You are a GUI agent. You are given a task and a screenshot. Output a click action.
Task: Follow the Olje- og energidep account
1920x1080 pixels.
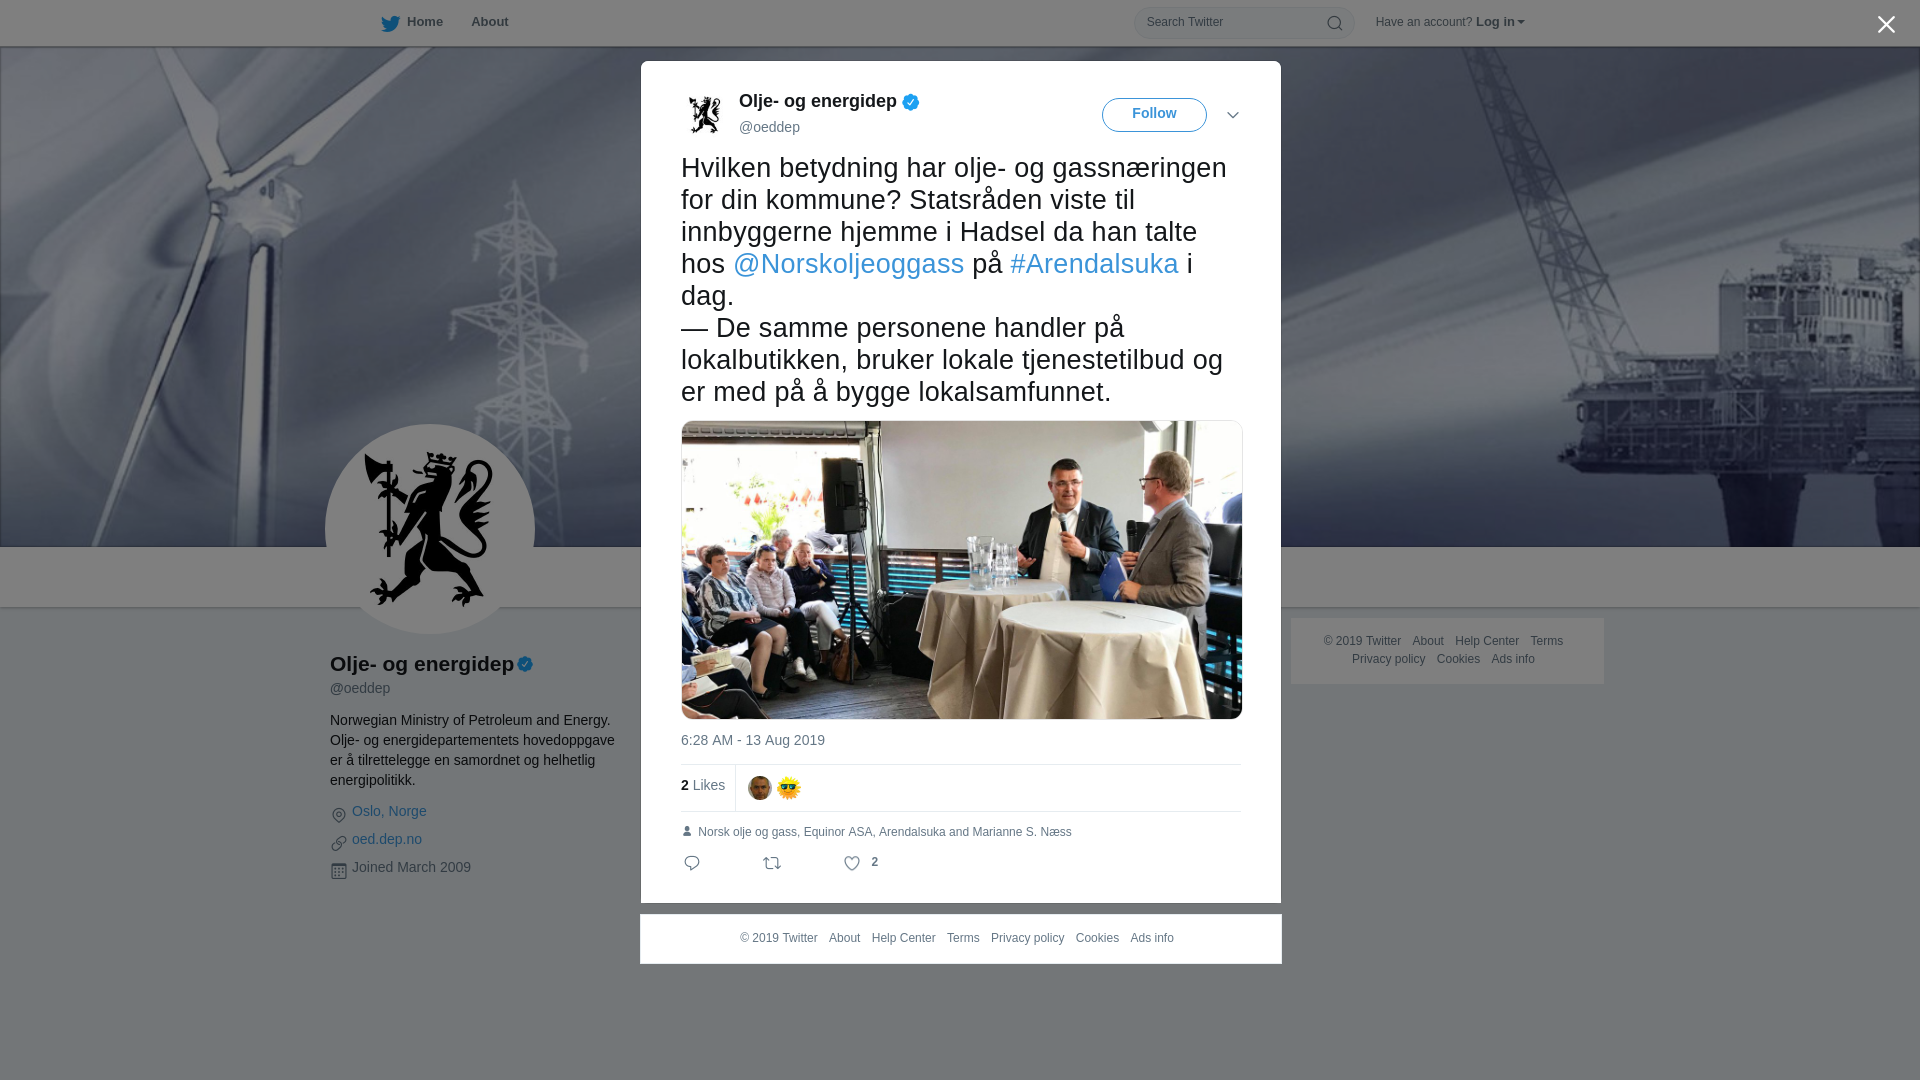[1154, 115]
